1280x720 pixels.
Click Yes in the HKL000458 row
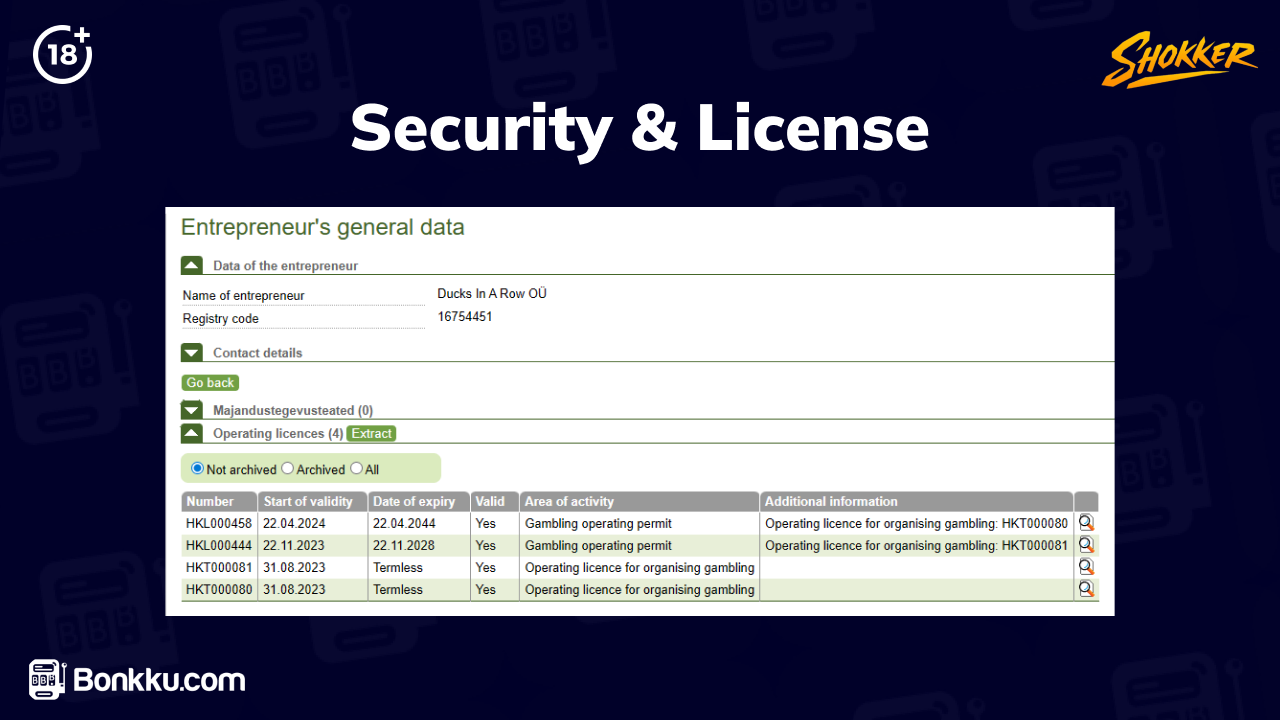(486, 523)
